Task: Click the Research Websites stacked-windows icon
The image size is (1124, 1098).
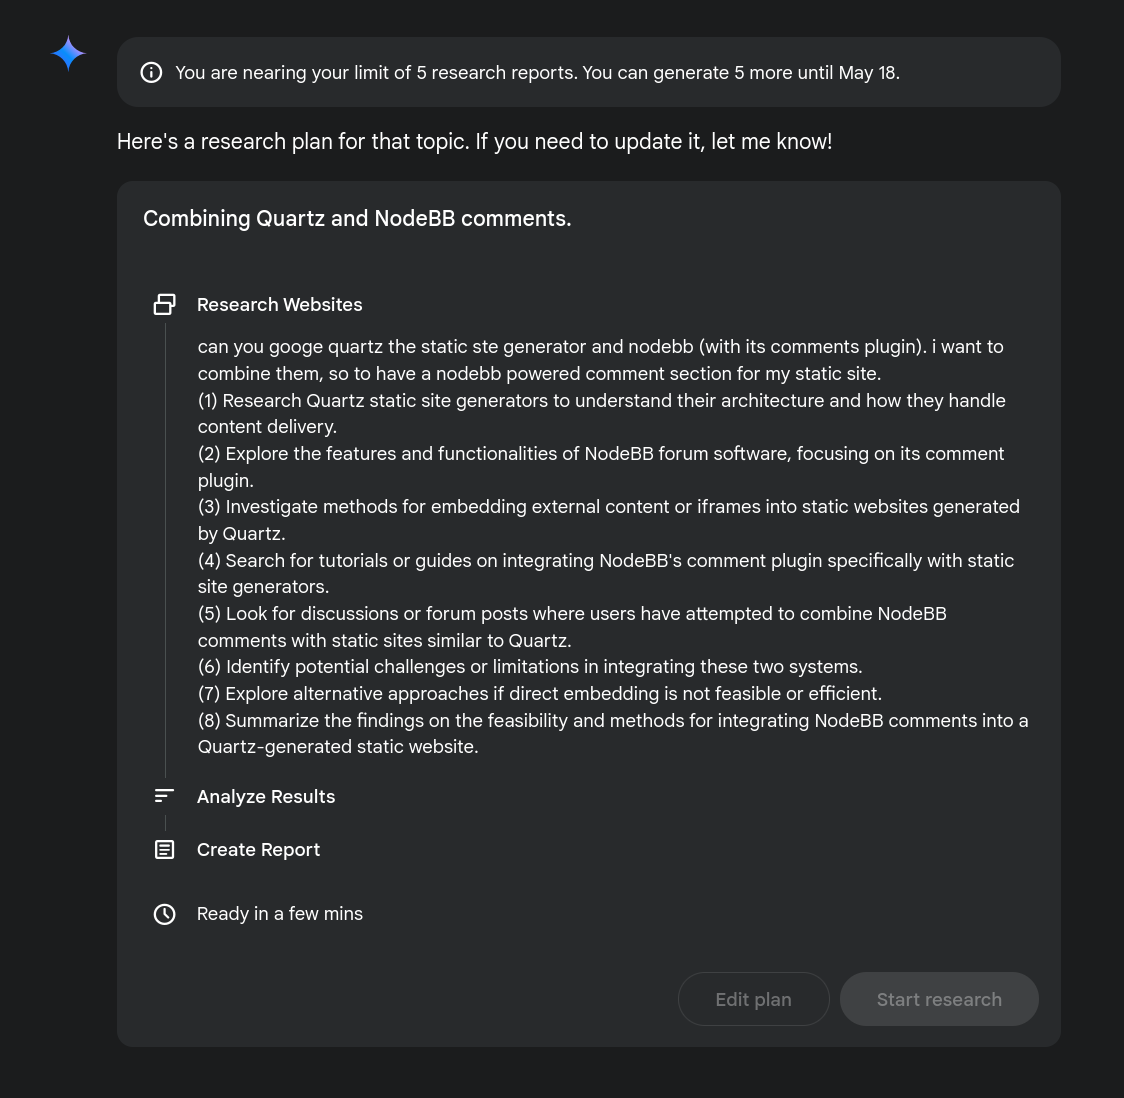Action: click(x=165, y=305)
